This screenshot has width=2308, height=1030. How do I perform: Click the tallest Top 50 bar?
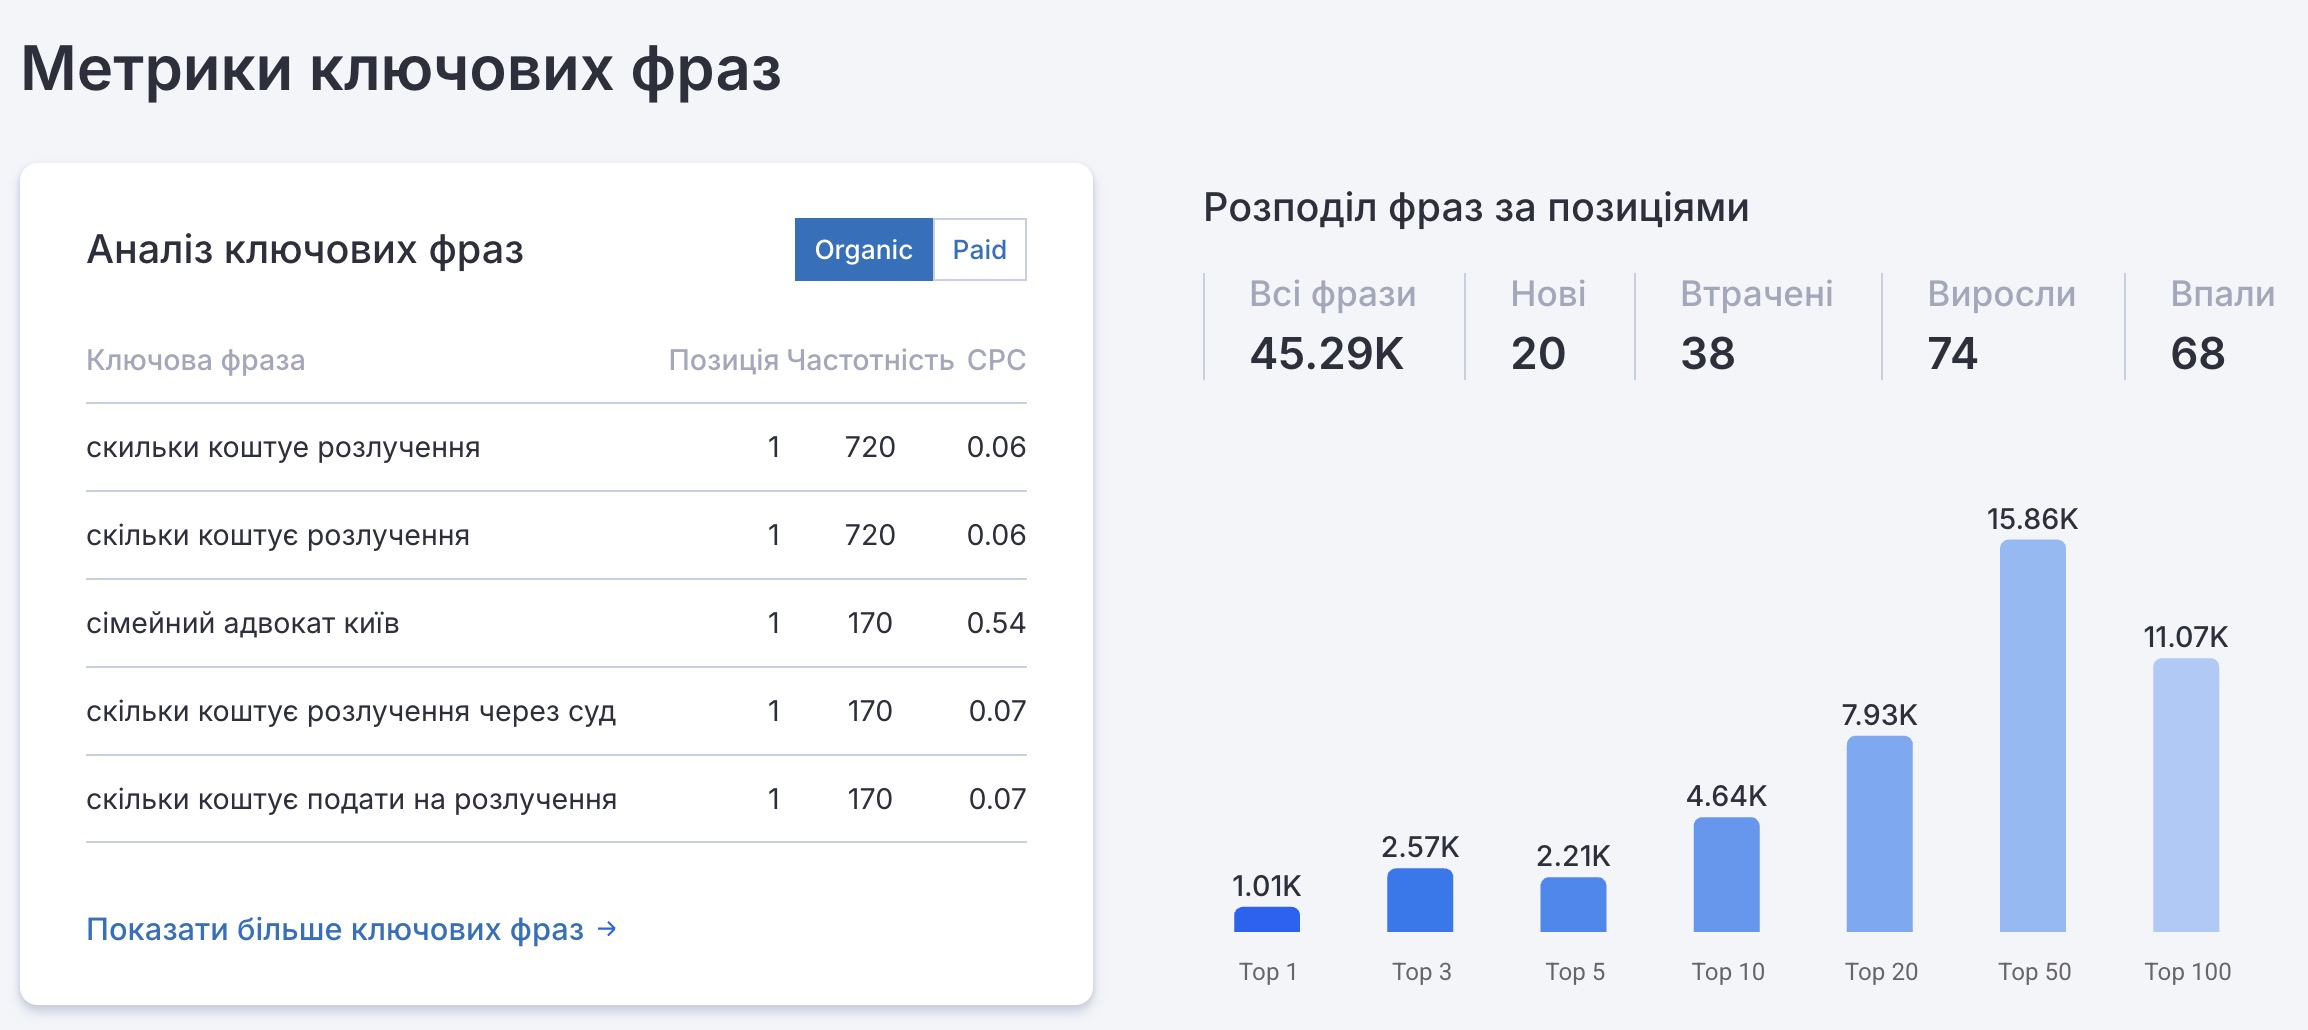(2032, 736)
